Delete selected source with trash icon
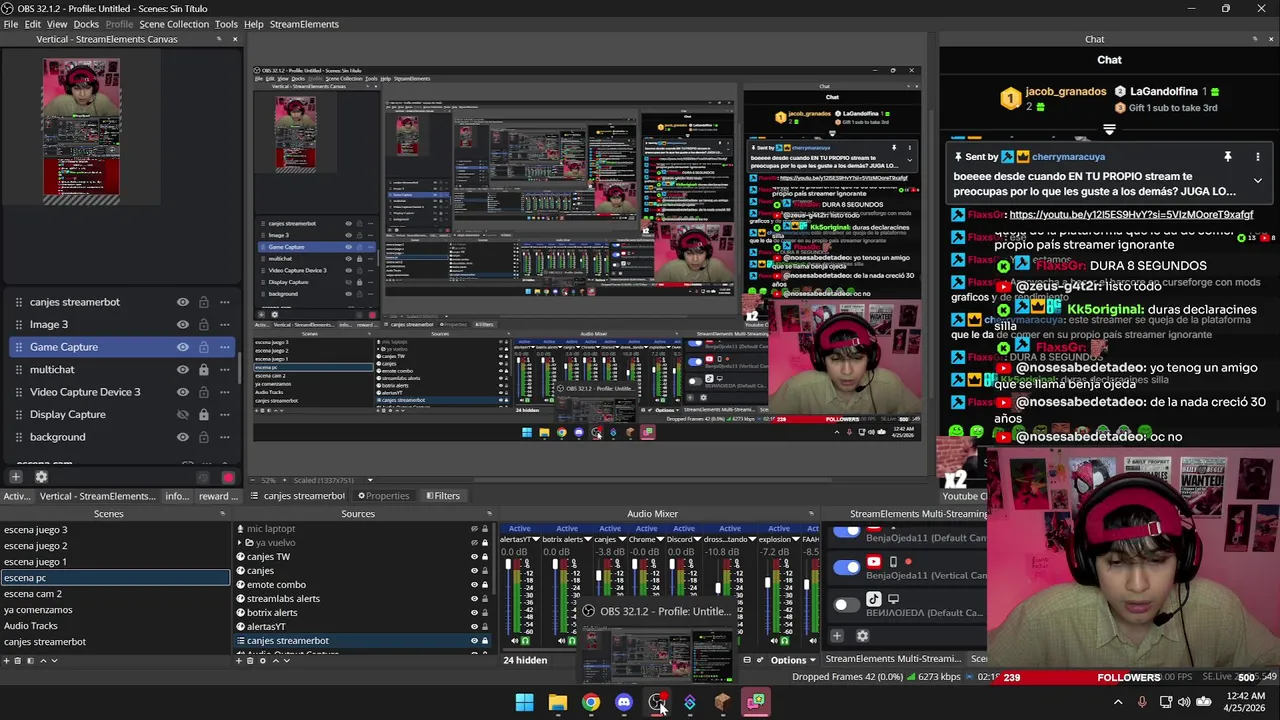The image size is (1280, 720). [x=250, y=660]
